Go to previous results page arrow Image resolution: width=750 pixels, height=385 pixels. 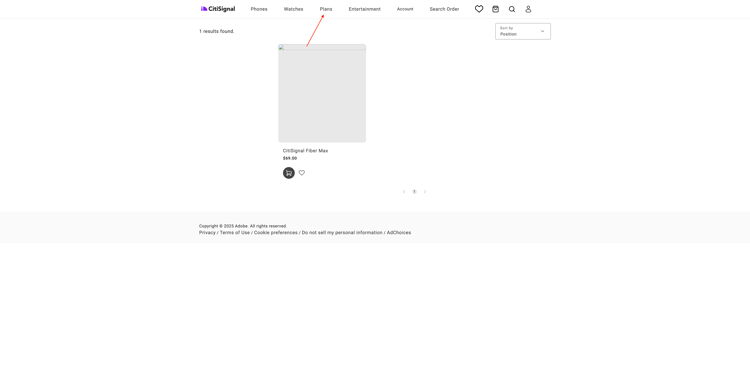(x=404, y=192)
